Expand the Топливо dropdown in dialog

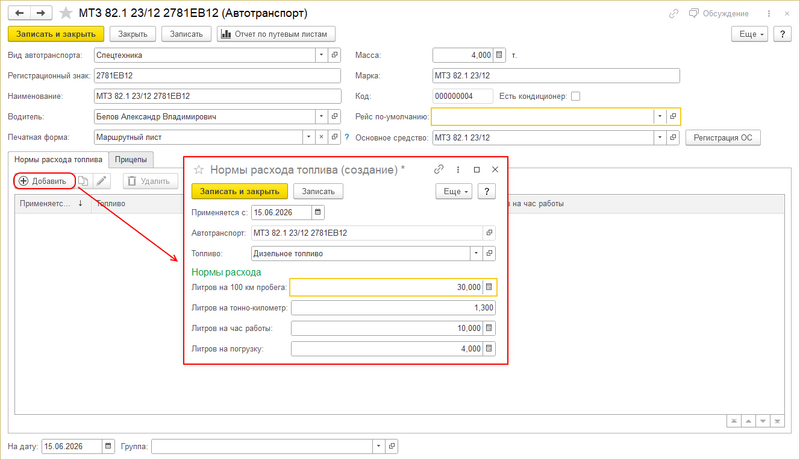476,253
